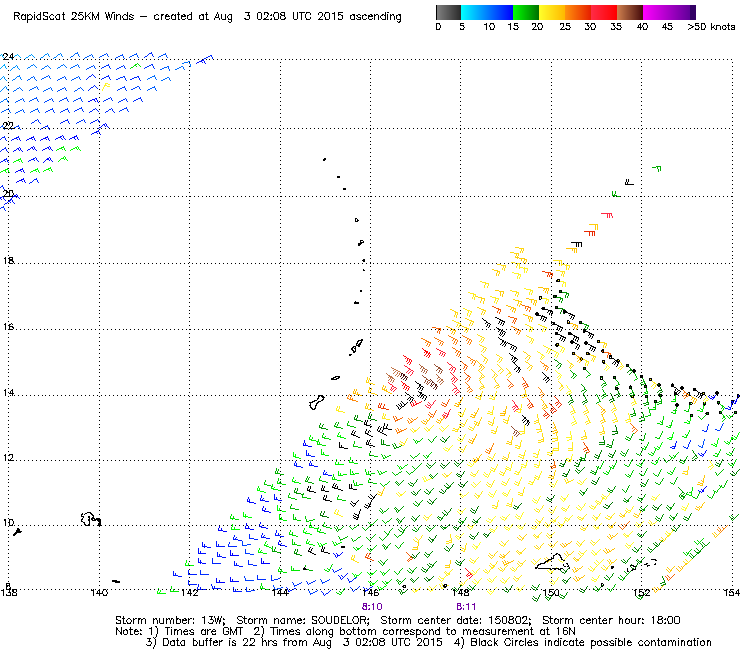This screenshot has width=740, height=650.
Task: Click the green wind barb near 20.5N 153E
Action: click(656, 168)
